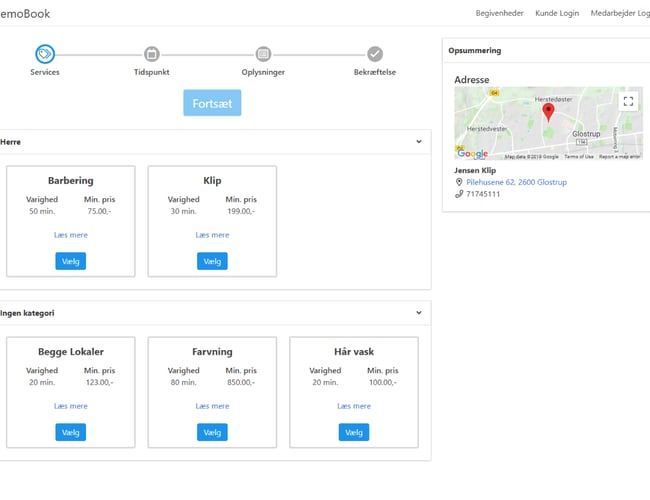
Task: Click the Hår vask card title
Action: click(354, 352)
